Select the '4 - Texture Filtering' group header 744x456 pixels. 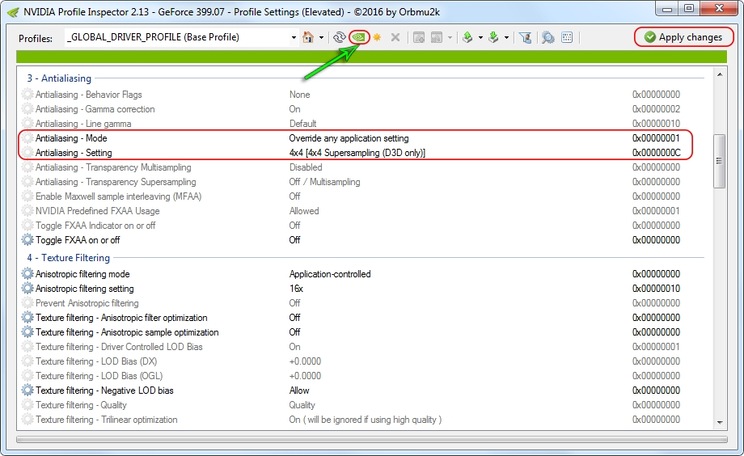tap(68, 258)
